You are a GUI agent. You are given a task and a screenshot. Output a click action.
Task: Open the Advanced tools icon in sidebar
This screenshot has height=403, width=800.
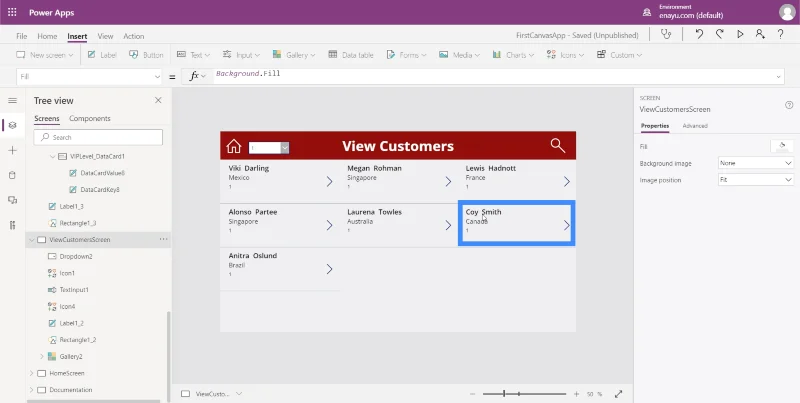click(12, 225)
